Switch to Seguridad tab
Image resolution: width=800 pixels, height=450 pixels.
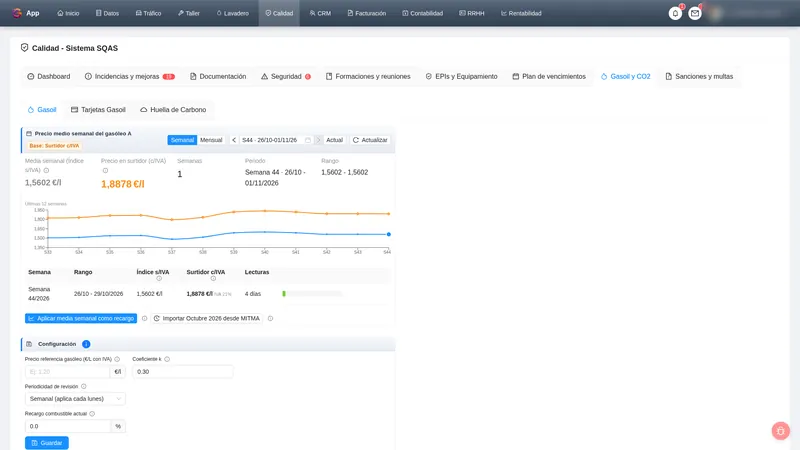[x=286, y=77]
